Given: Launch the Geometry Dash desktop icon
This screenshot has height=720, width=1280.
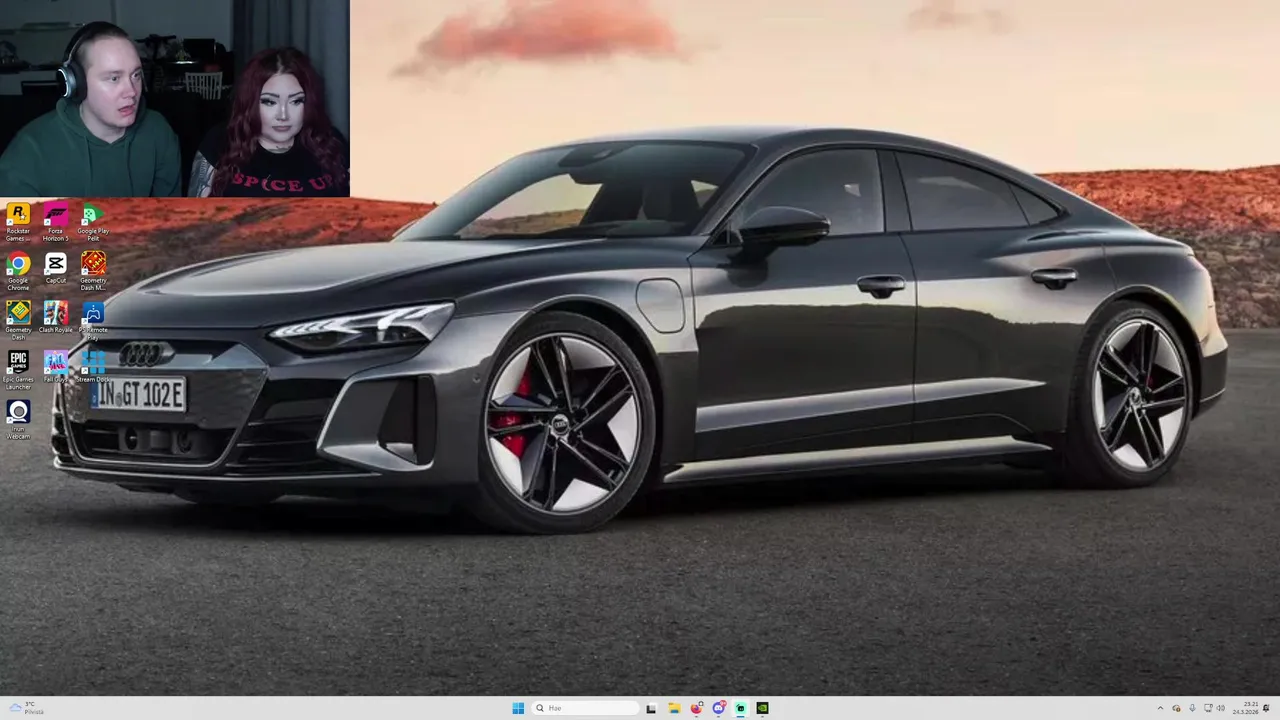Looking at the screenshot, I should pyautogui.click(x=18, y=320).
